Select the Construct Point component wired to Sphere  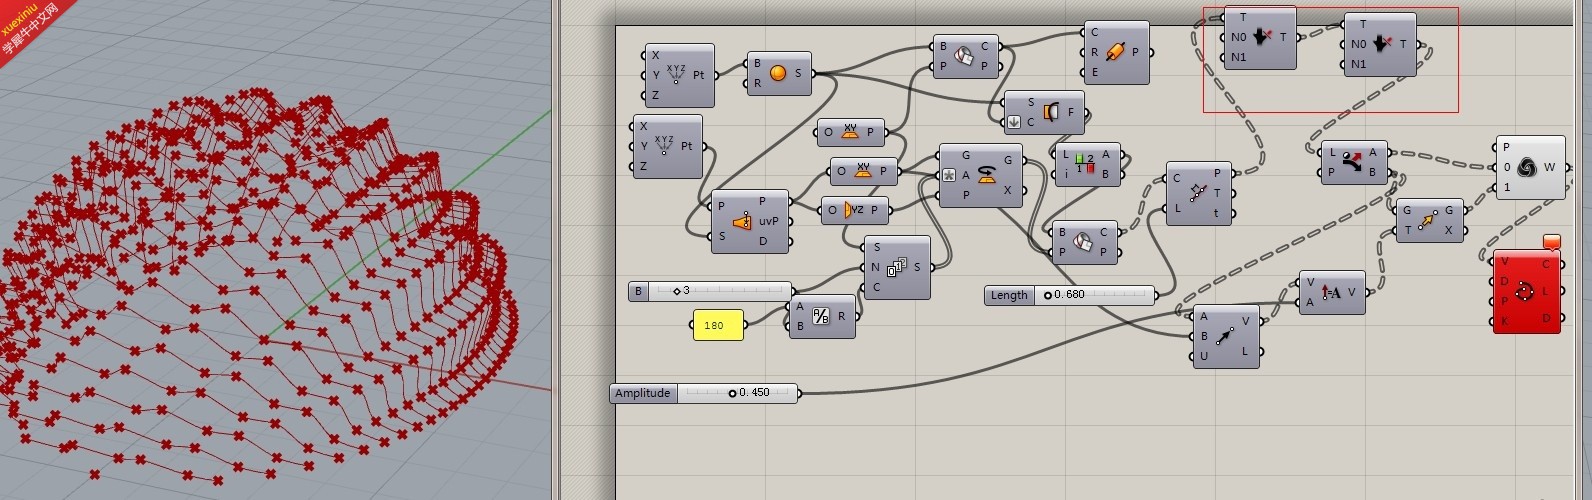(680, 76)
